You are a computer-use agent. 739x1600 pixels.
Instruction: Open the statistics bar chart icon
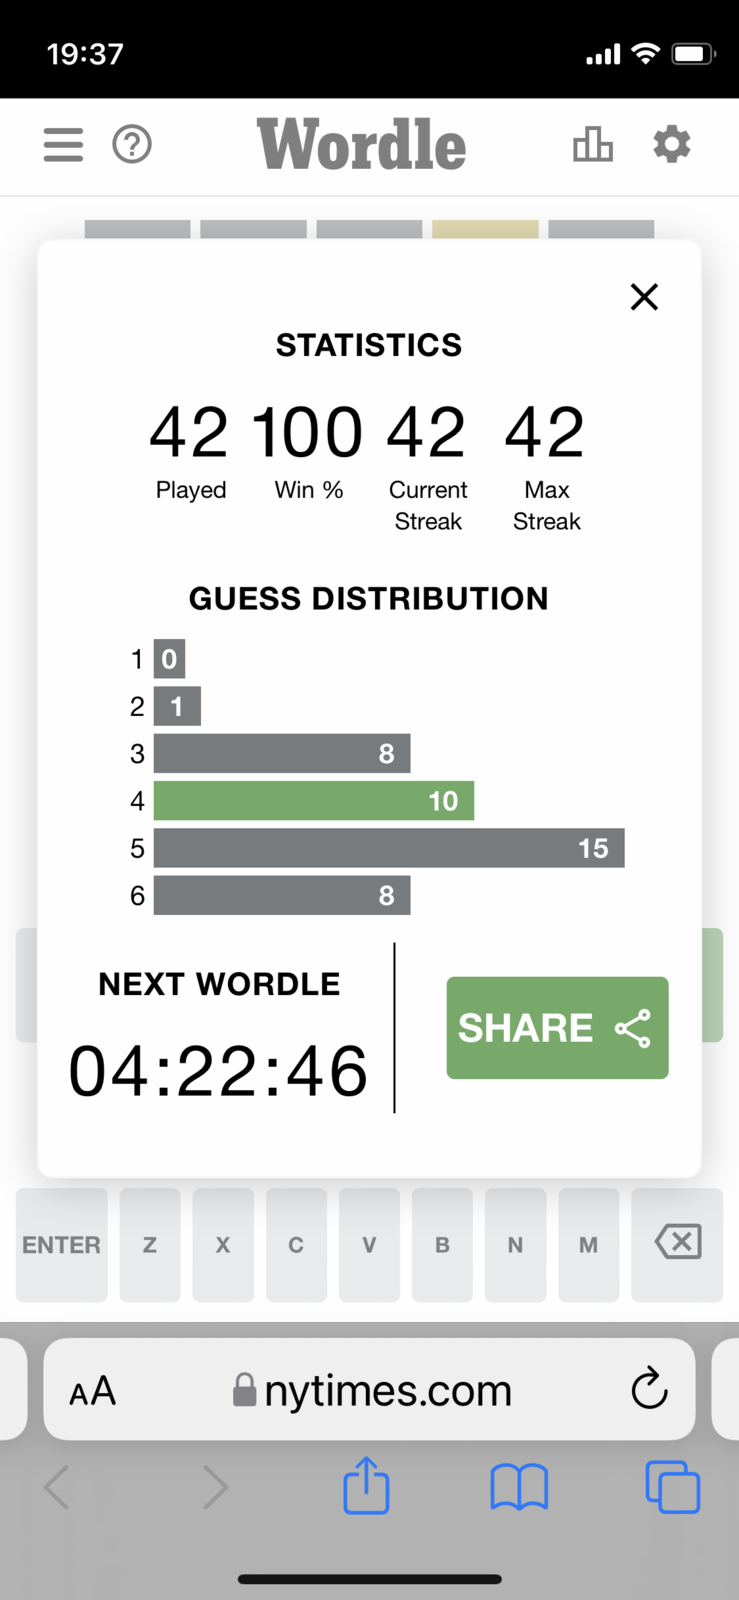pos(592,145)
